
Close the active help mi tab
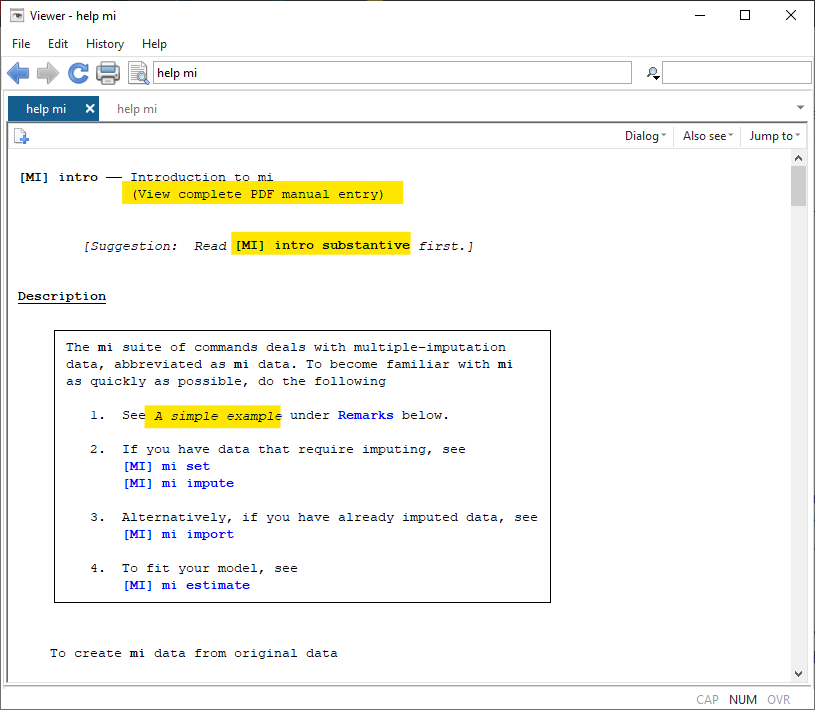pyautogui.click(x=90, y=109)
